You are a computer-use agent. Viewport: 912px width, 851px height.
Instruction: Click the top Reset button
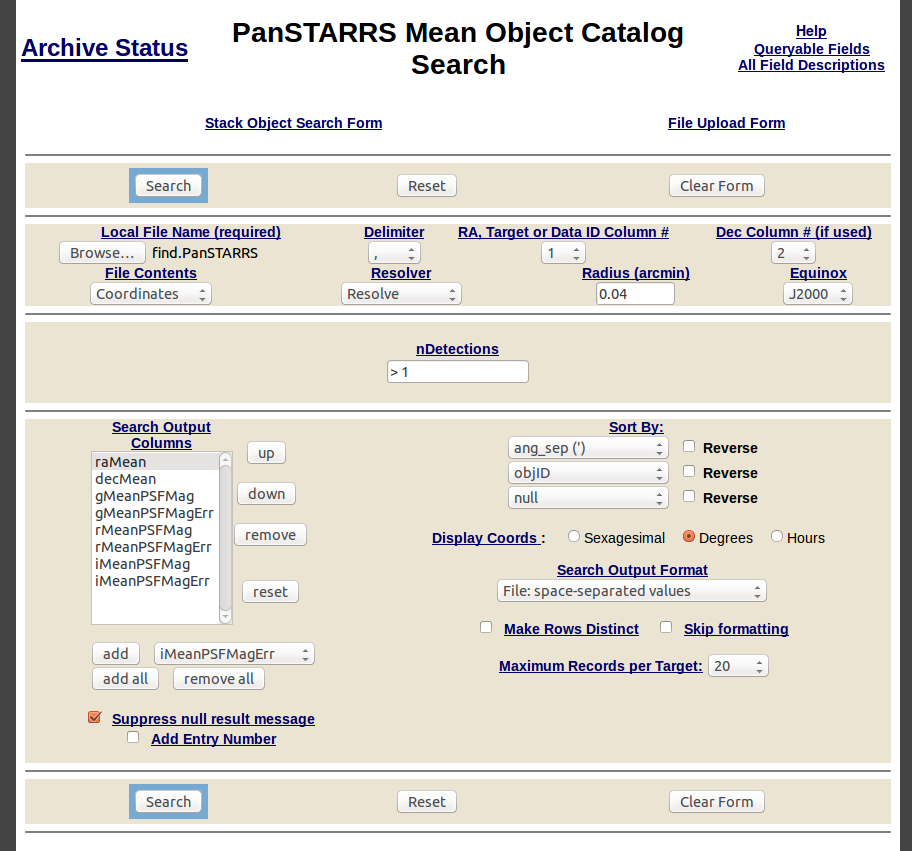click(x=426, y=186)
